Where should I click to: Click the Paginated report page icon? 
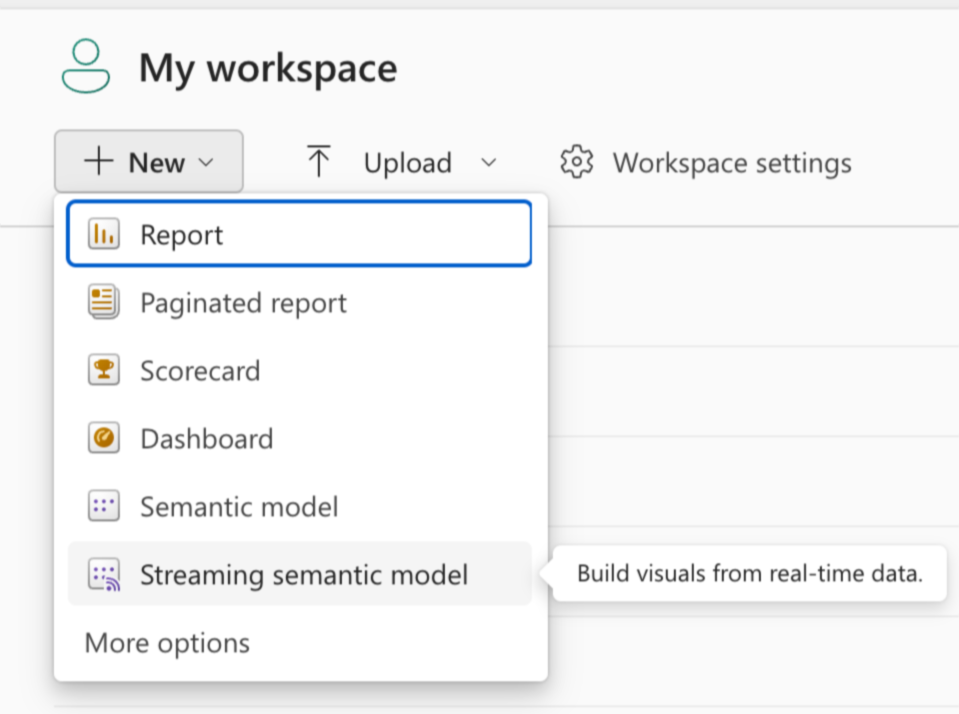click(103, 303)
